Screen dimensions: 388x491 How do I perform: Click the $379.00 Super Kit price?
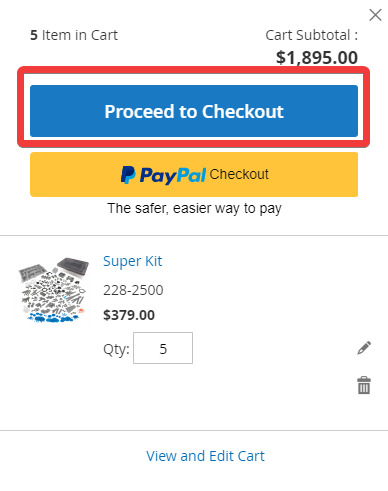click(129, 315)
